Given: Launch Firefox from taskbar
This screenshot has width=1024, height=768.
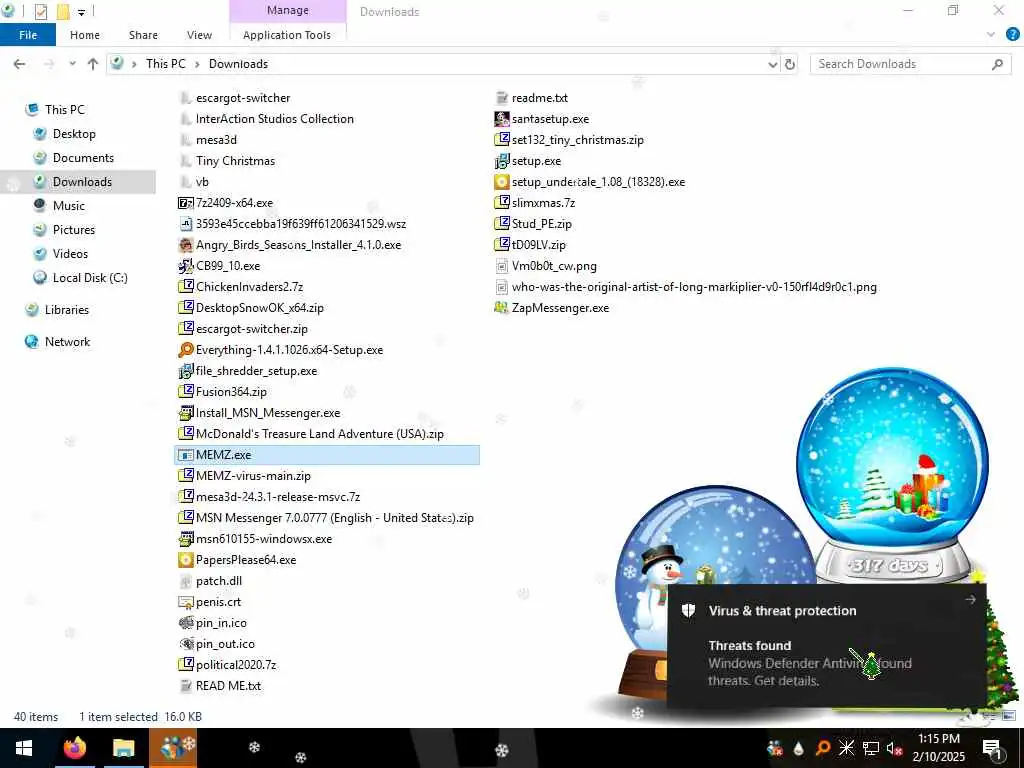Looking at the screenshot, I should pos(74,748).
